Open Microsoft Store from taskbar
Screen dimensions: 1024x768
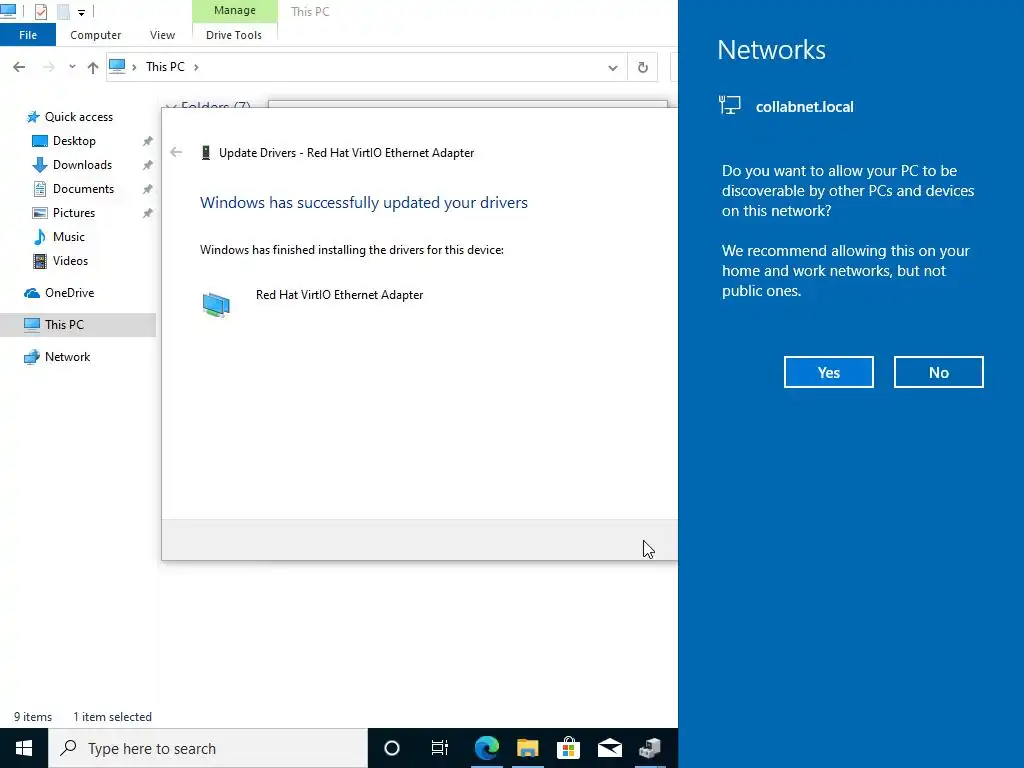click(569, 748)
